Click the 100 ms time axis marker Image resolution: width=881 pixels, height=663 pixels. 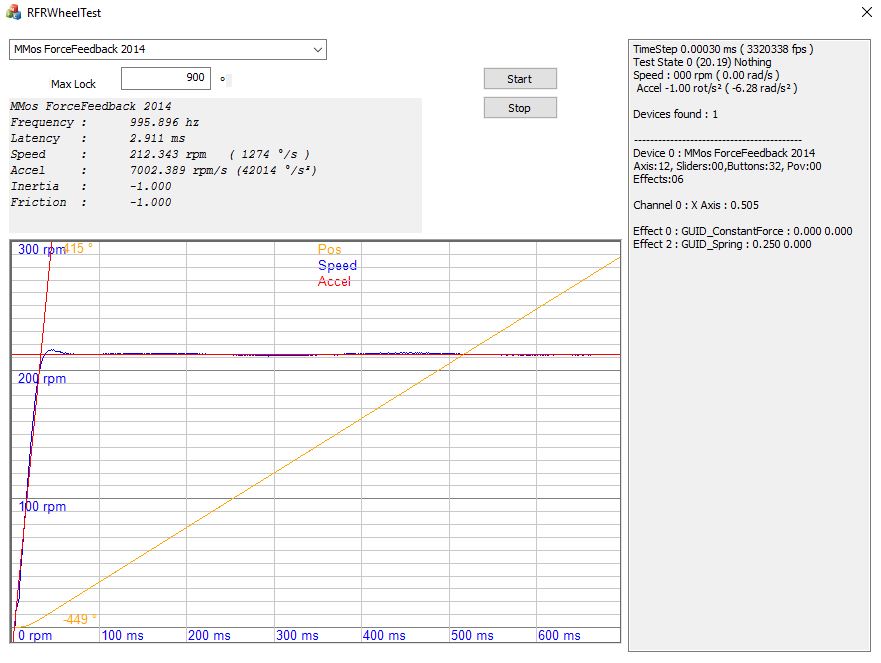pyautogui.click(x=122, y=635)
